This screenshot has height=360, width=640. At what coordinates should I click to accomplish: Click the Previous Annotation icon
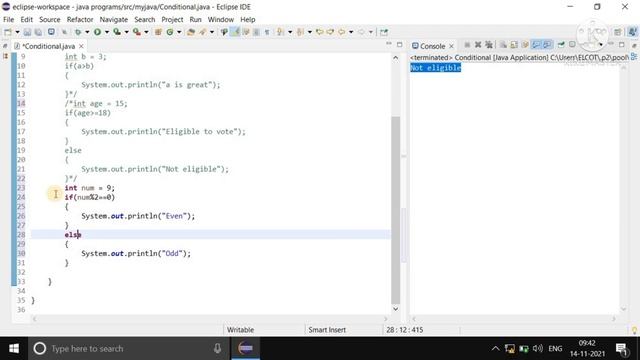(300, 32)
